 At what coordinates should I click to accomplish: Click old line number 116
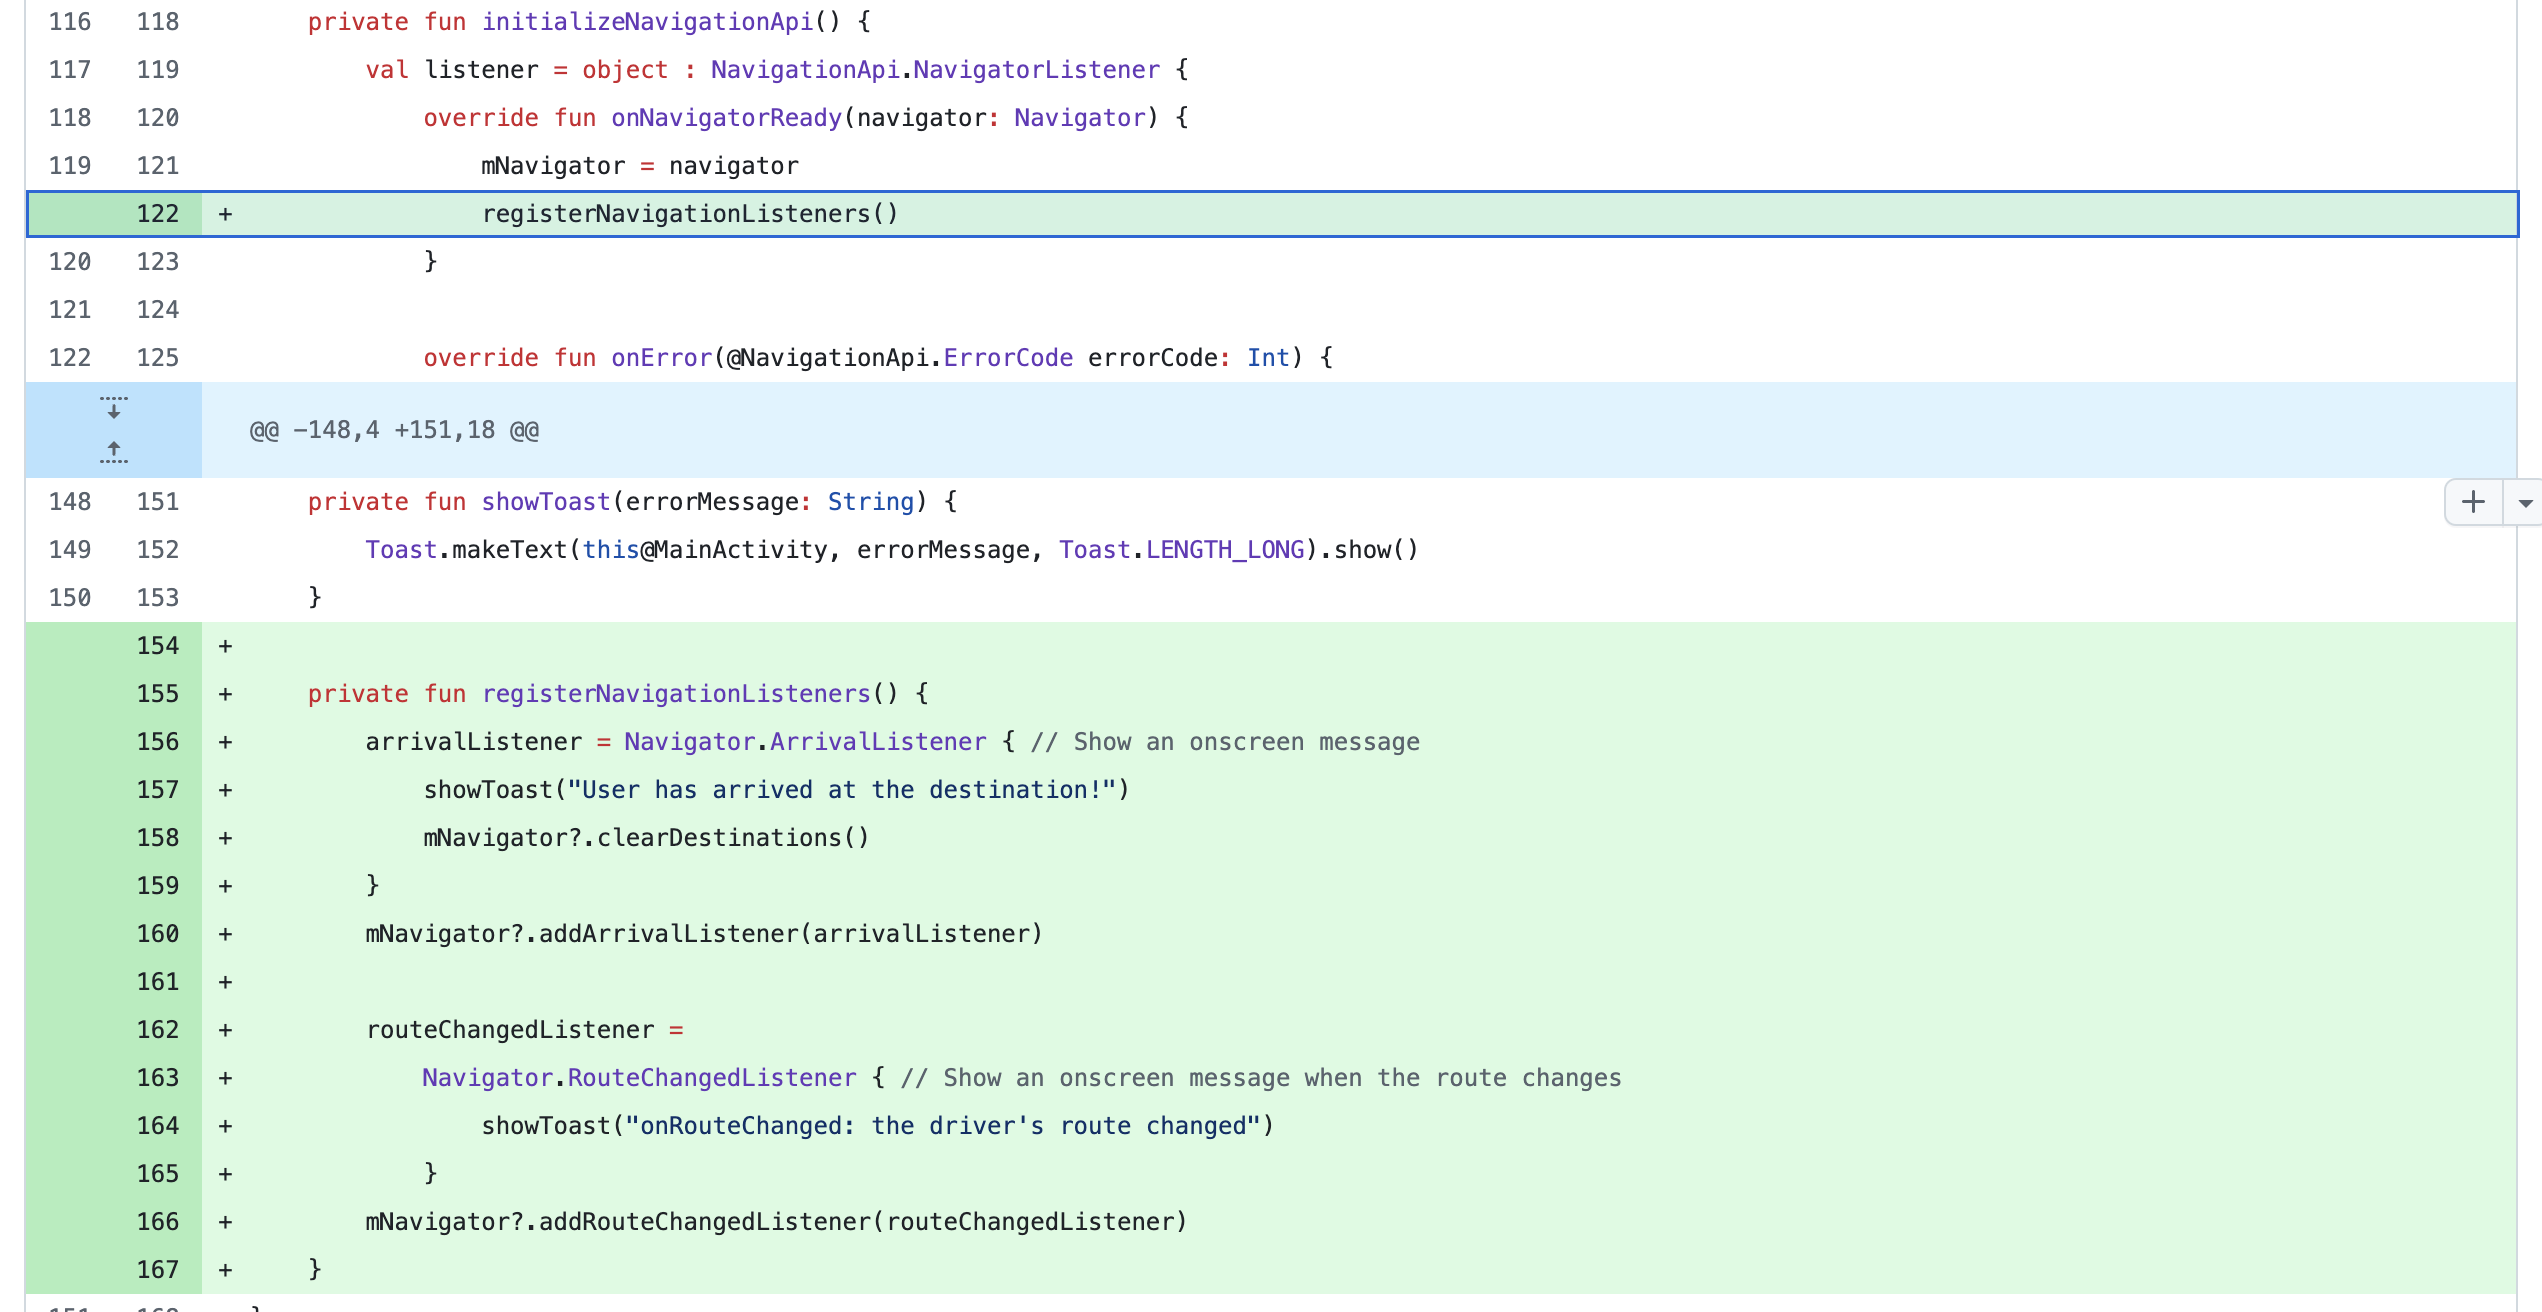coord(70,22)
